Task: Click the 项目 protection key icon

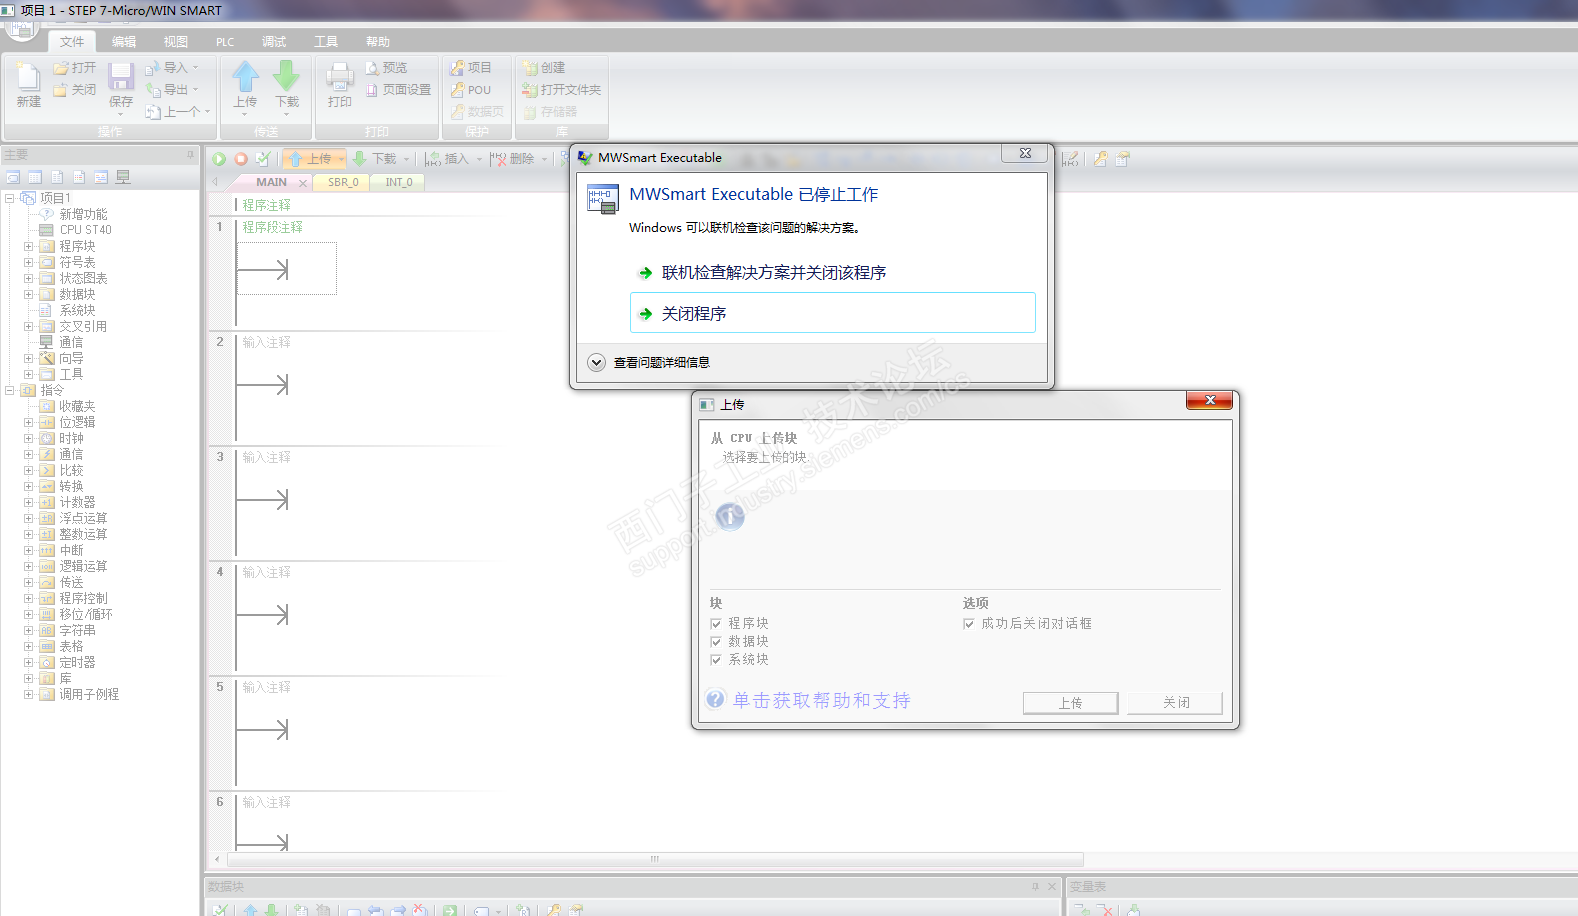Action: 457,68
